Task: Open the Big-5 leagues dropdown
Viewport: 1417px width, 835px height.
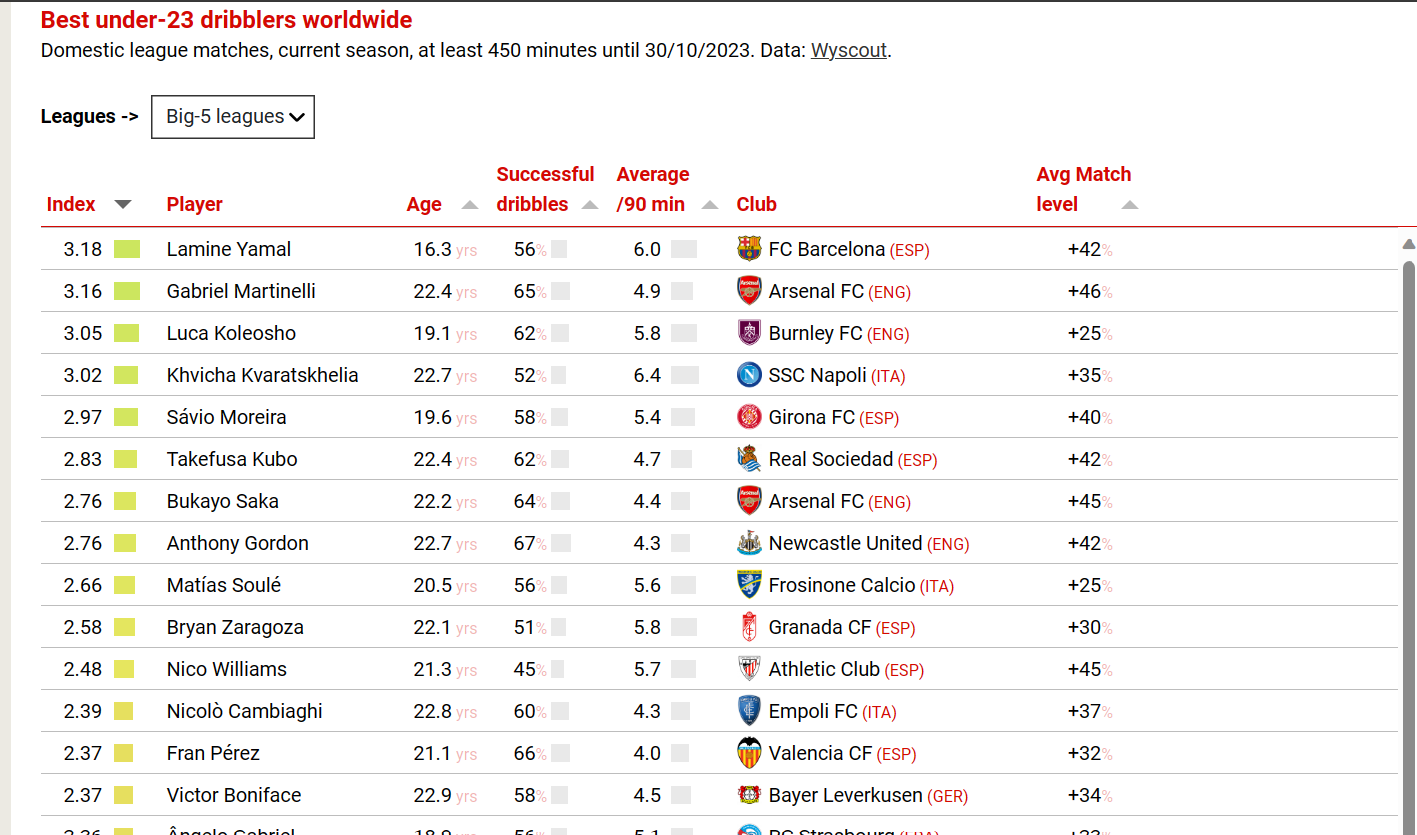Action: pyautogui.click(x=233, y=117)
